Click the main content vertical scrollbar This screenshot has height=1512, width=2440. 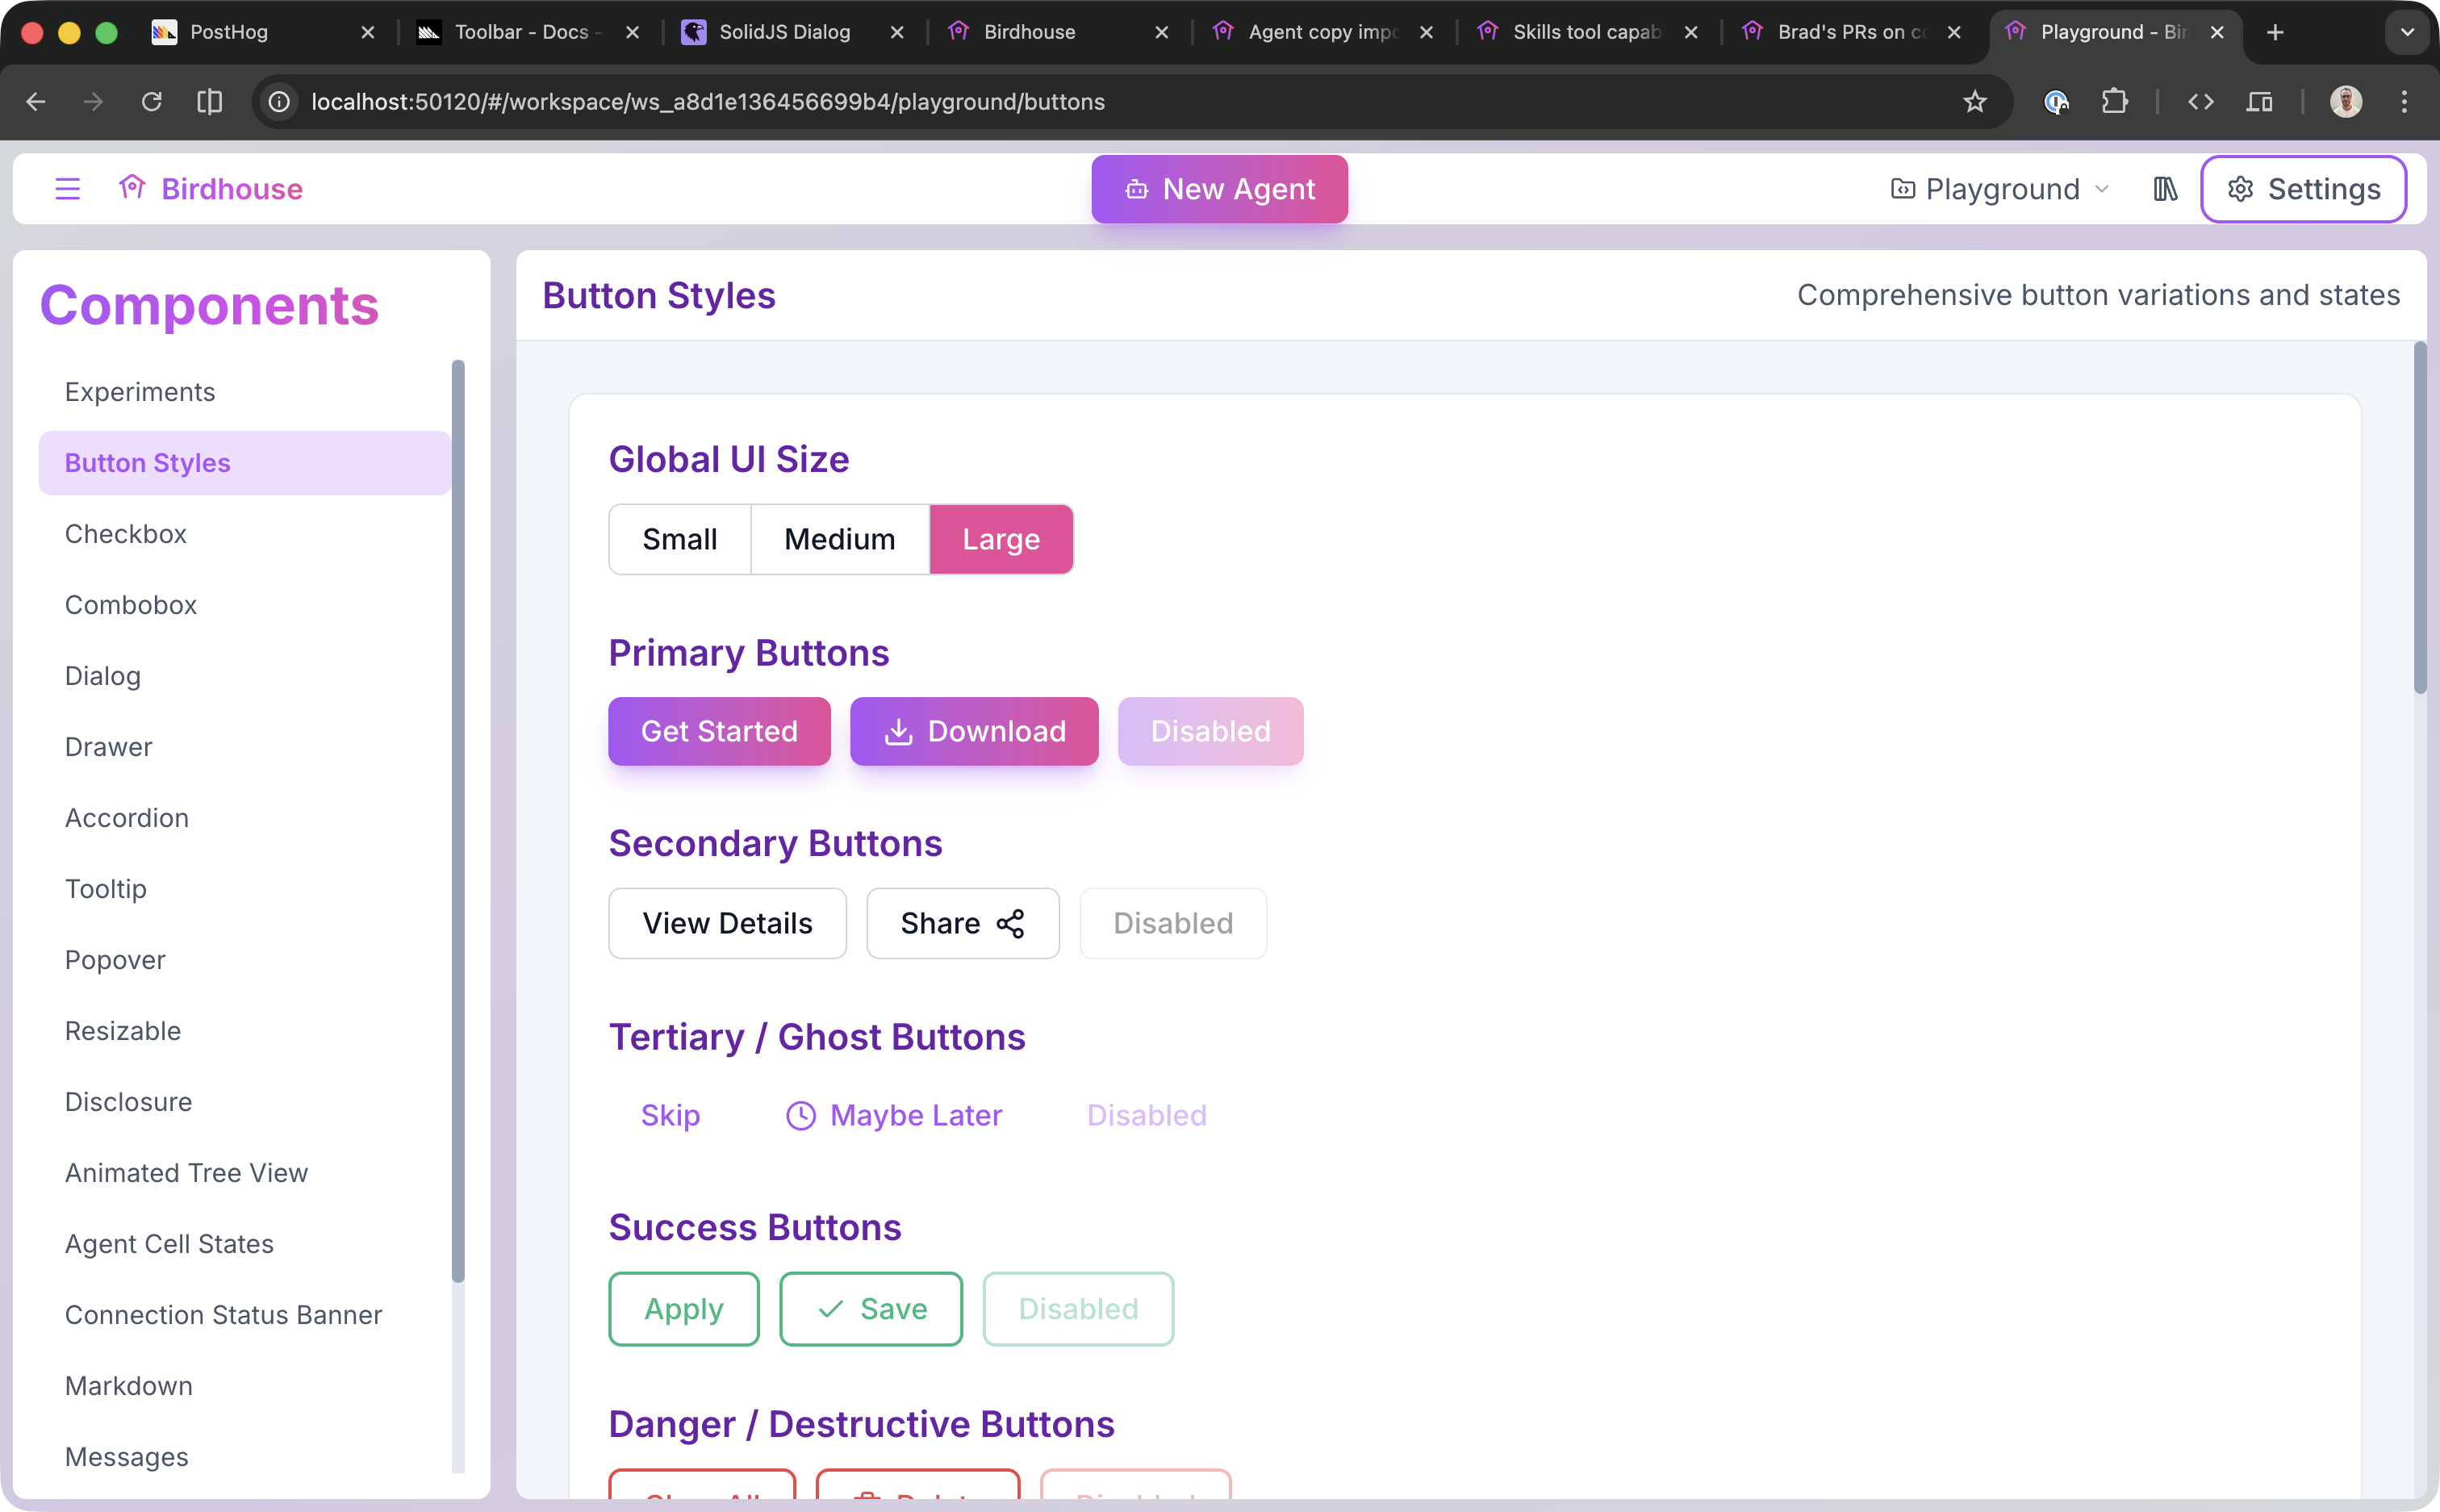2419,520
